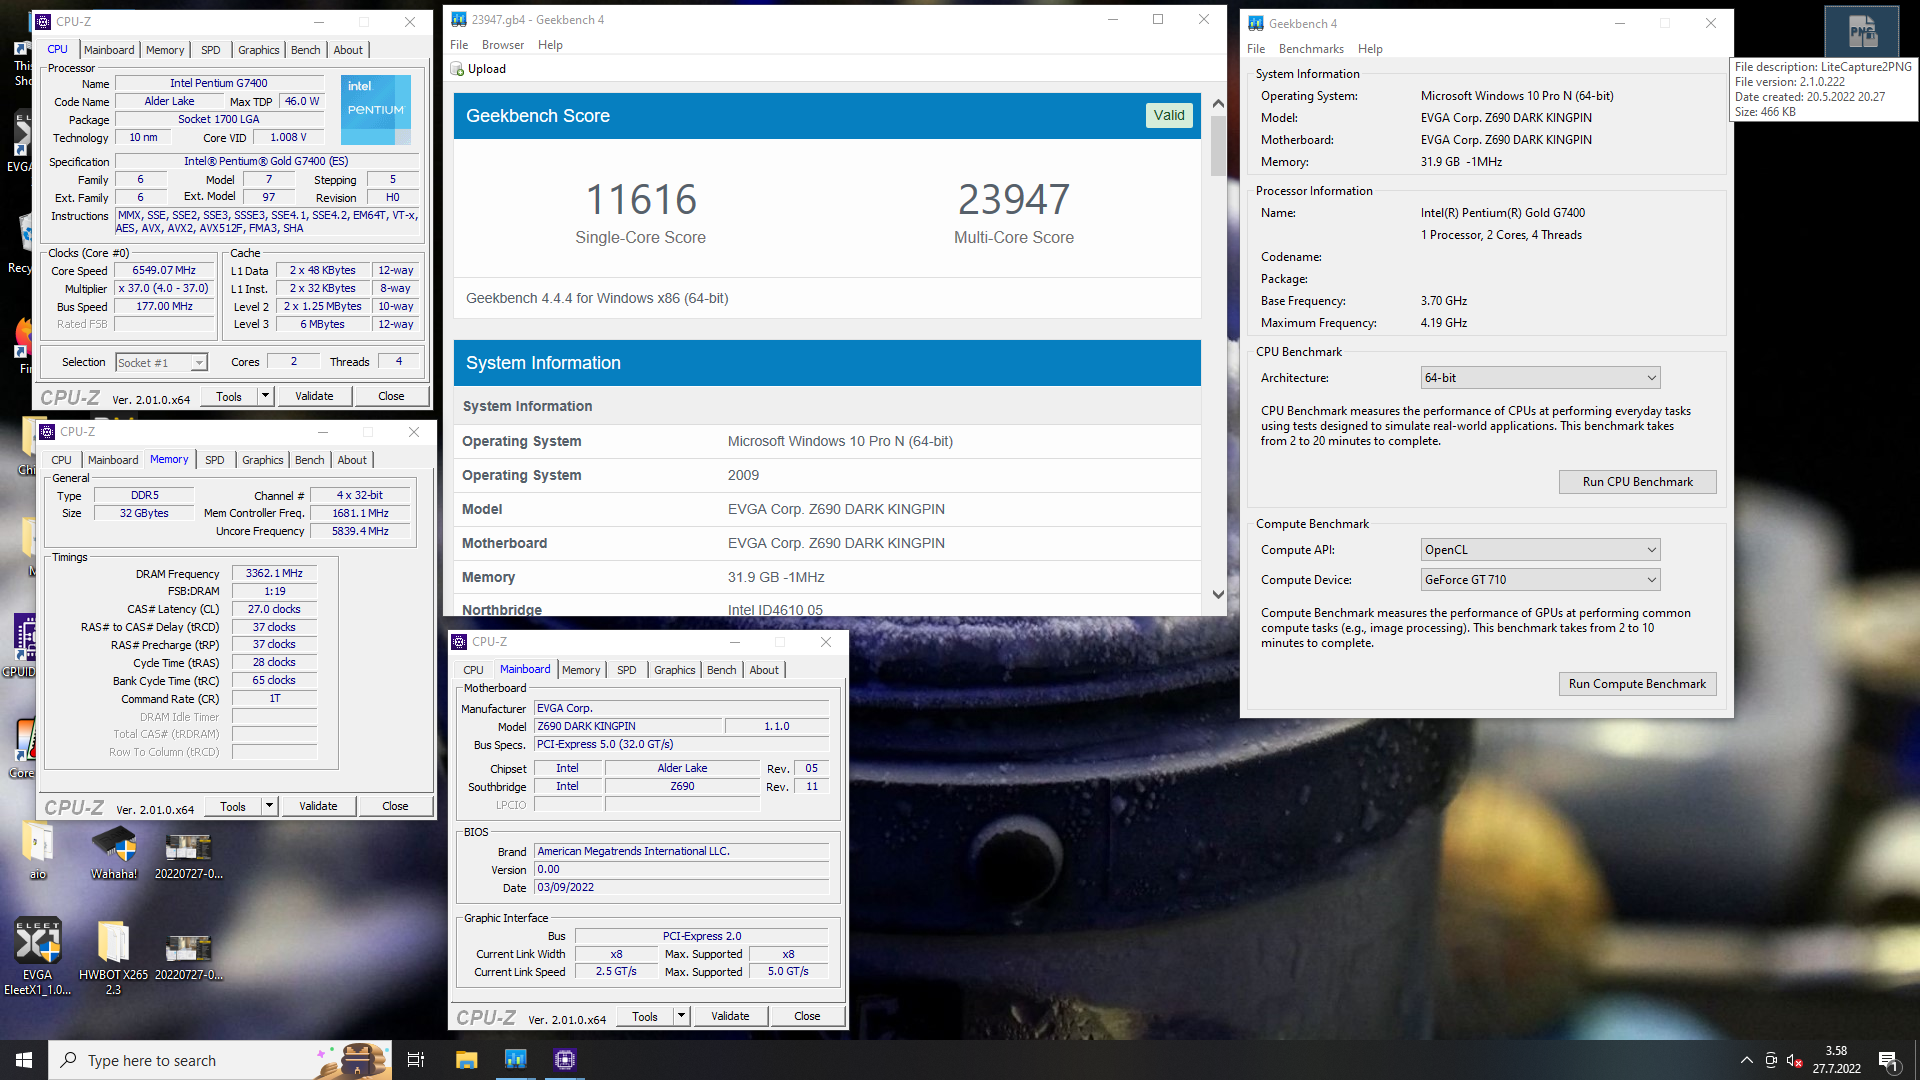This screenshot has height=1080, width=1920.
Task: Click the scroll-down arrow in Geekbench result
Action: tap(1218, 594)
